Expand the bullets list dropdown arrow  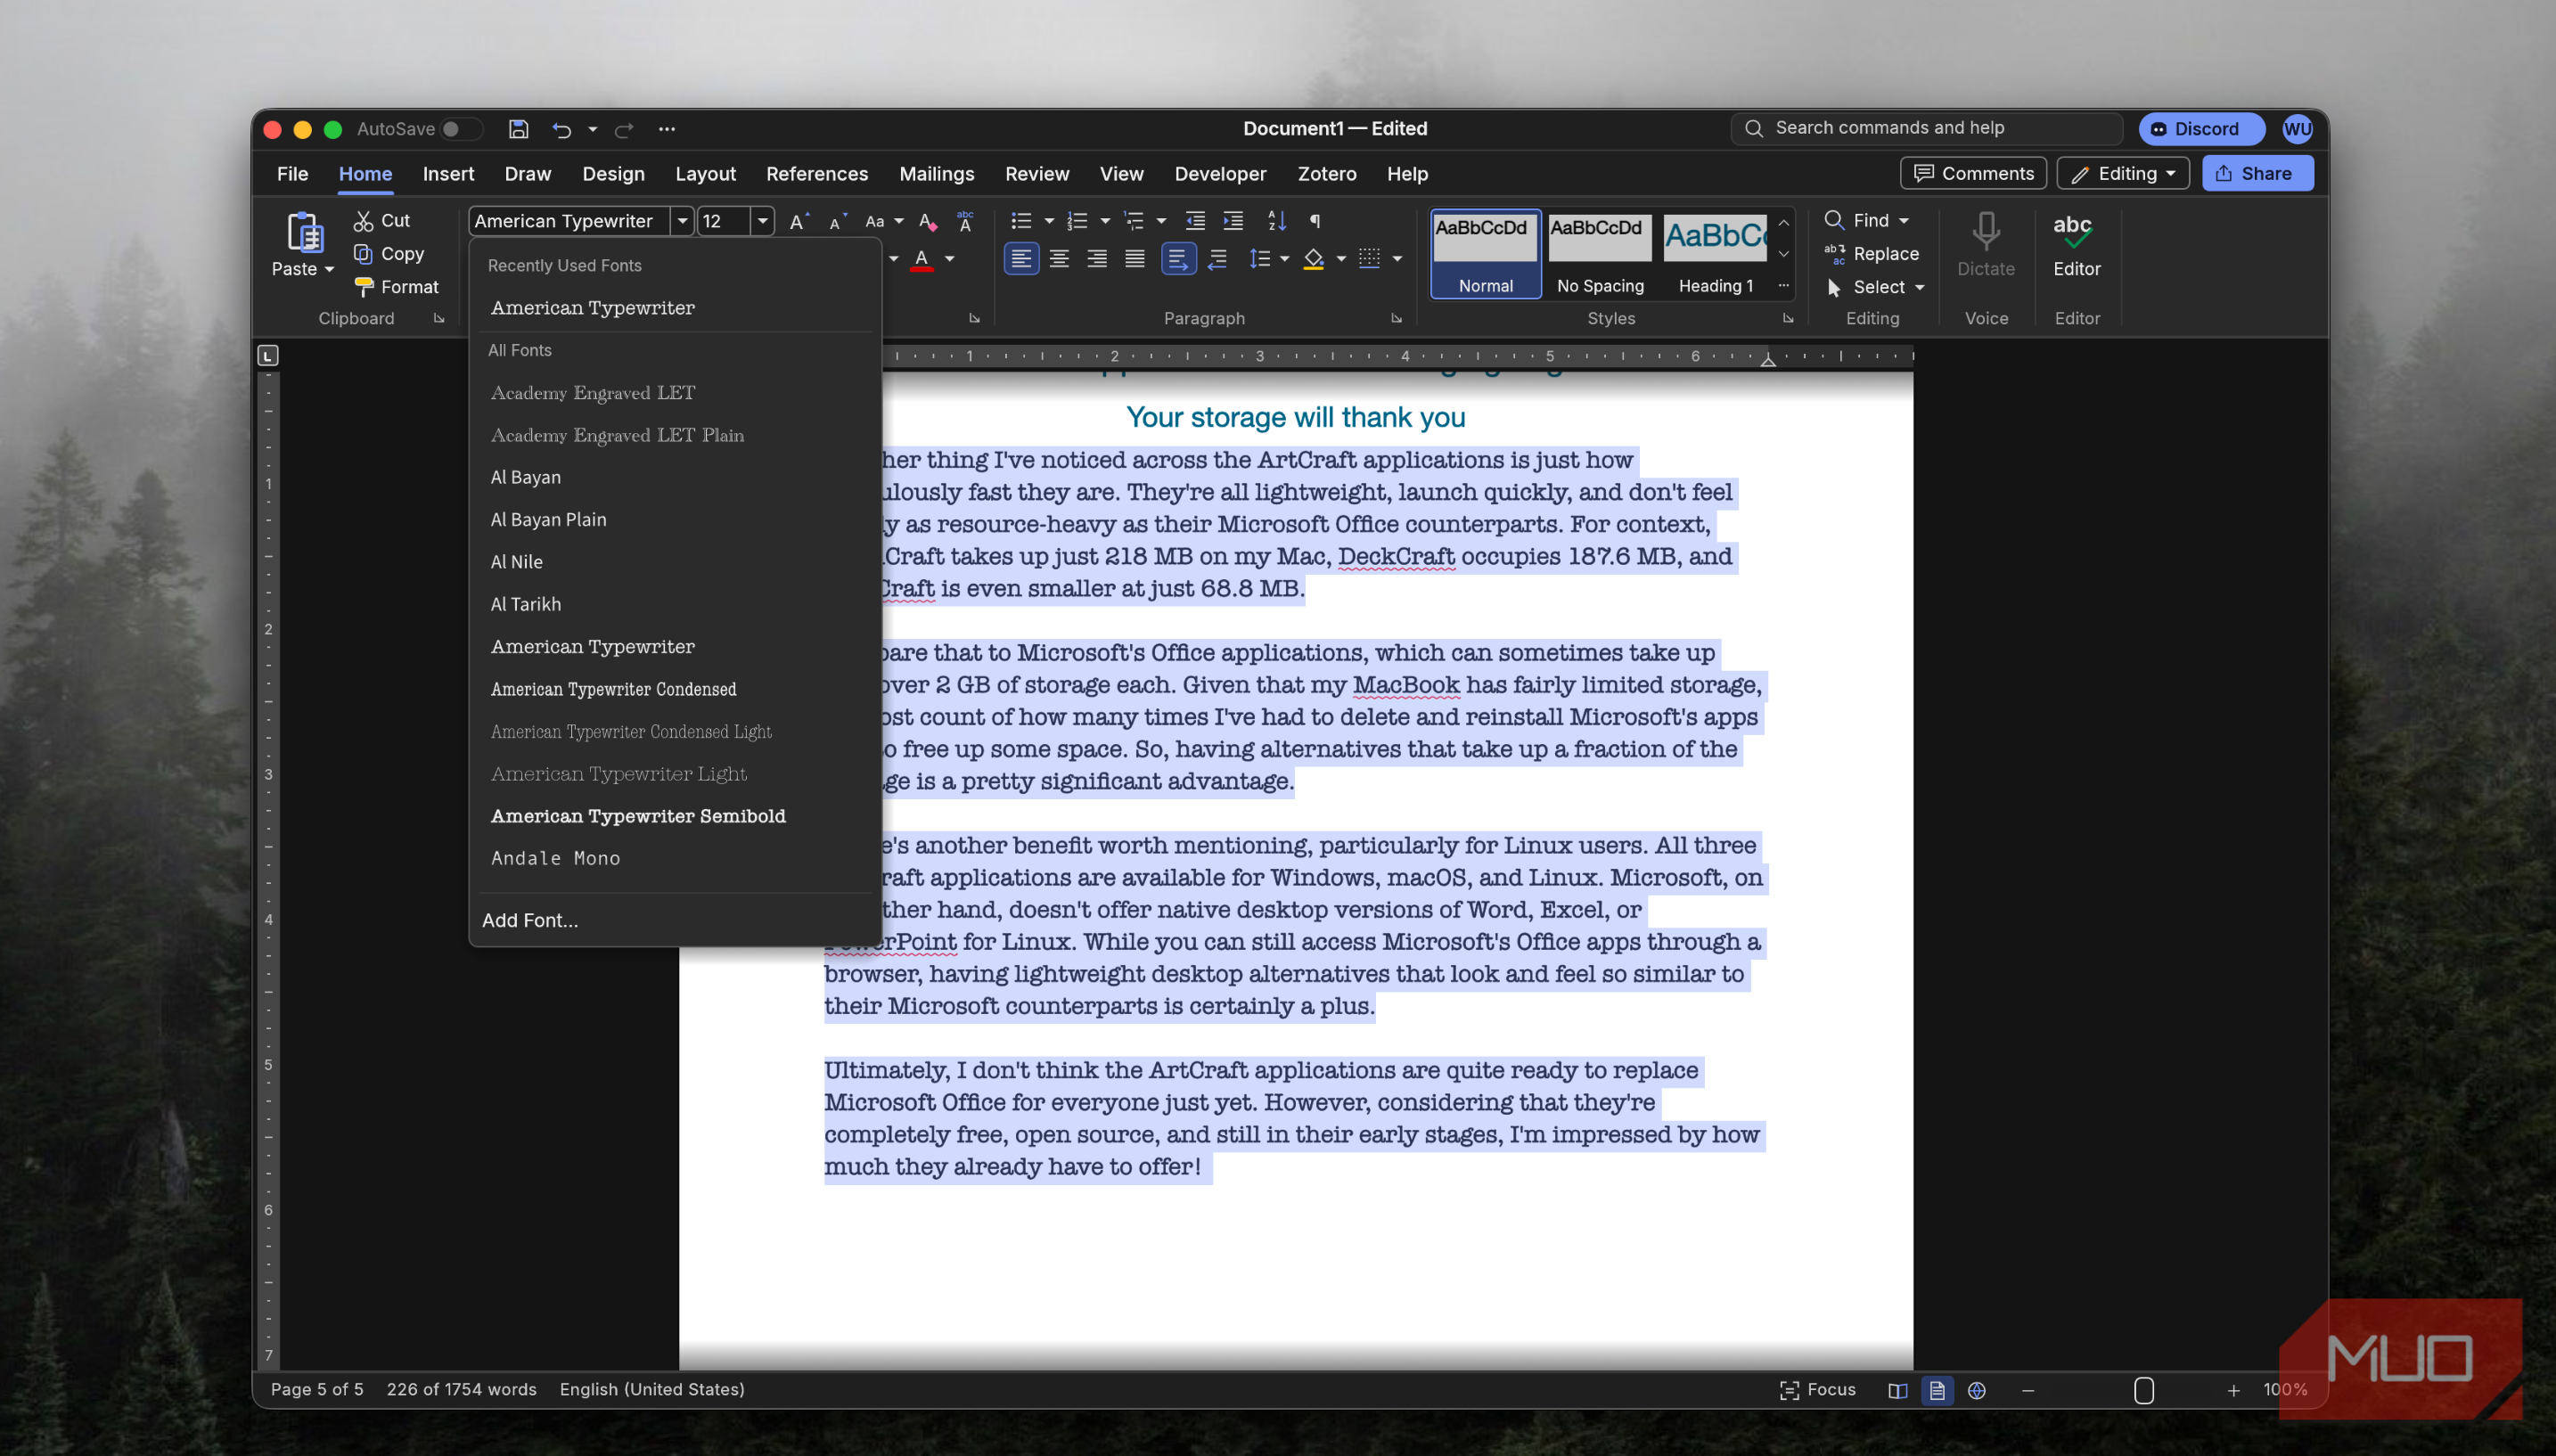(1049, 221)
